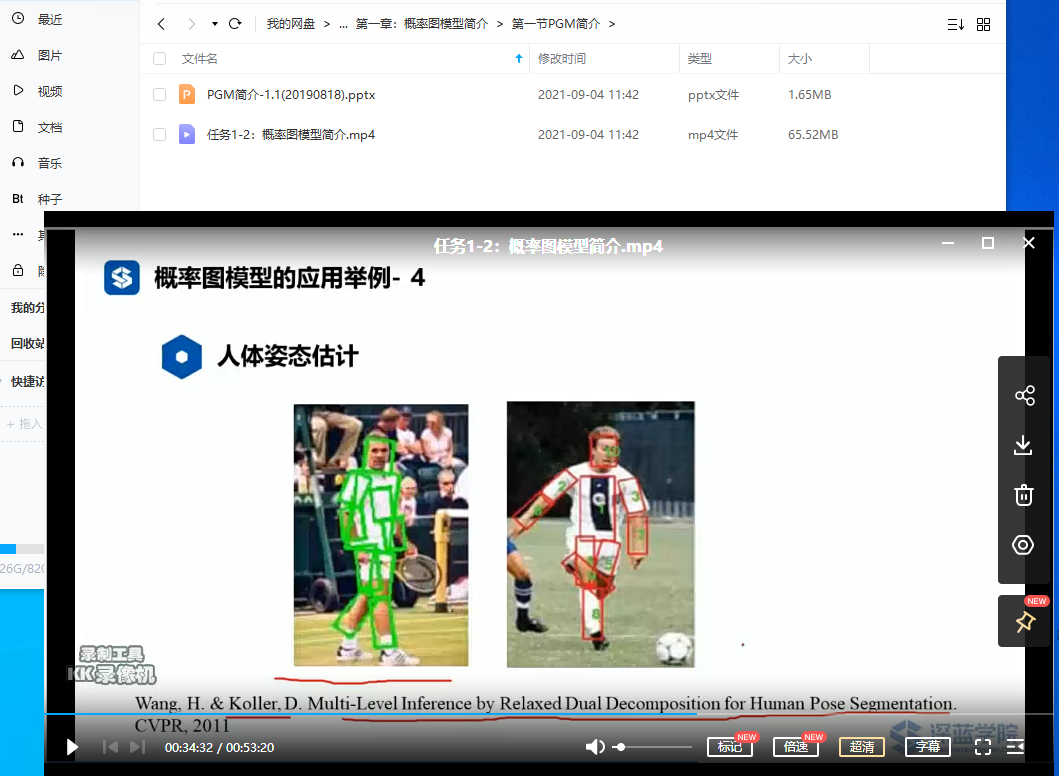Screen dimensions: 1059x776
Task: Click the lock icon in sidebar
Action: click(18, 271)
